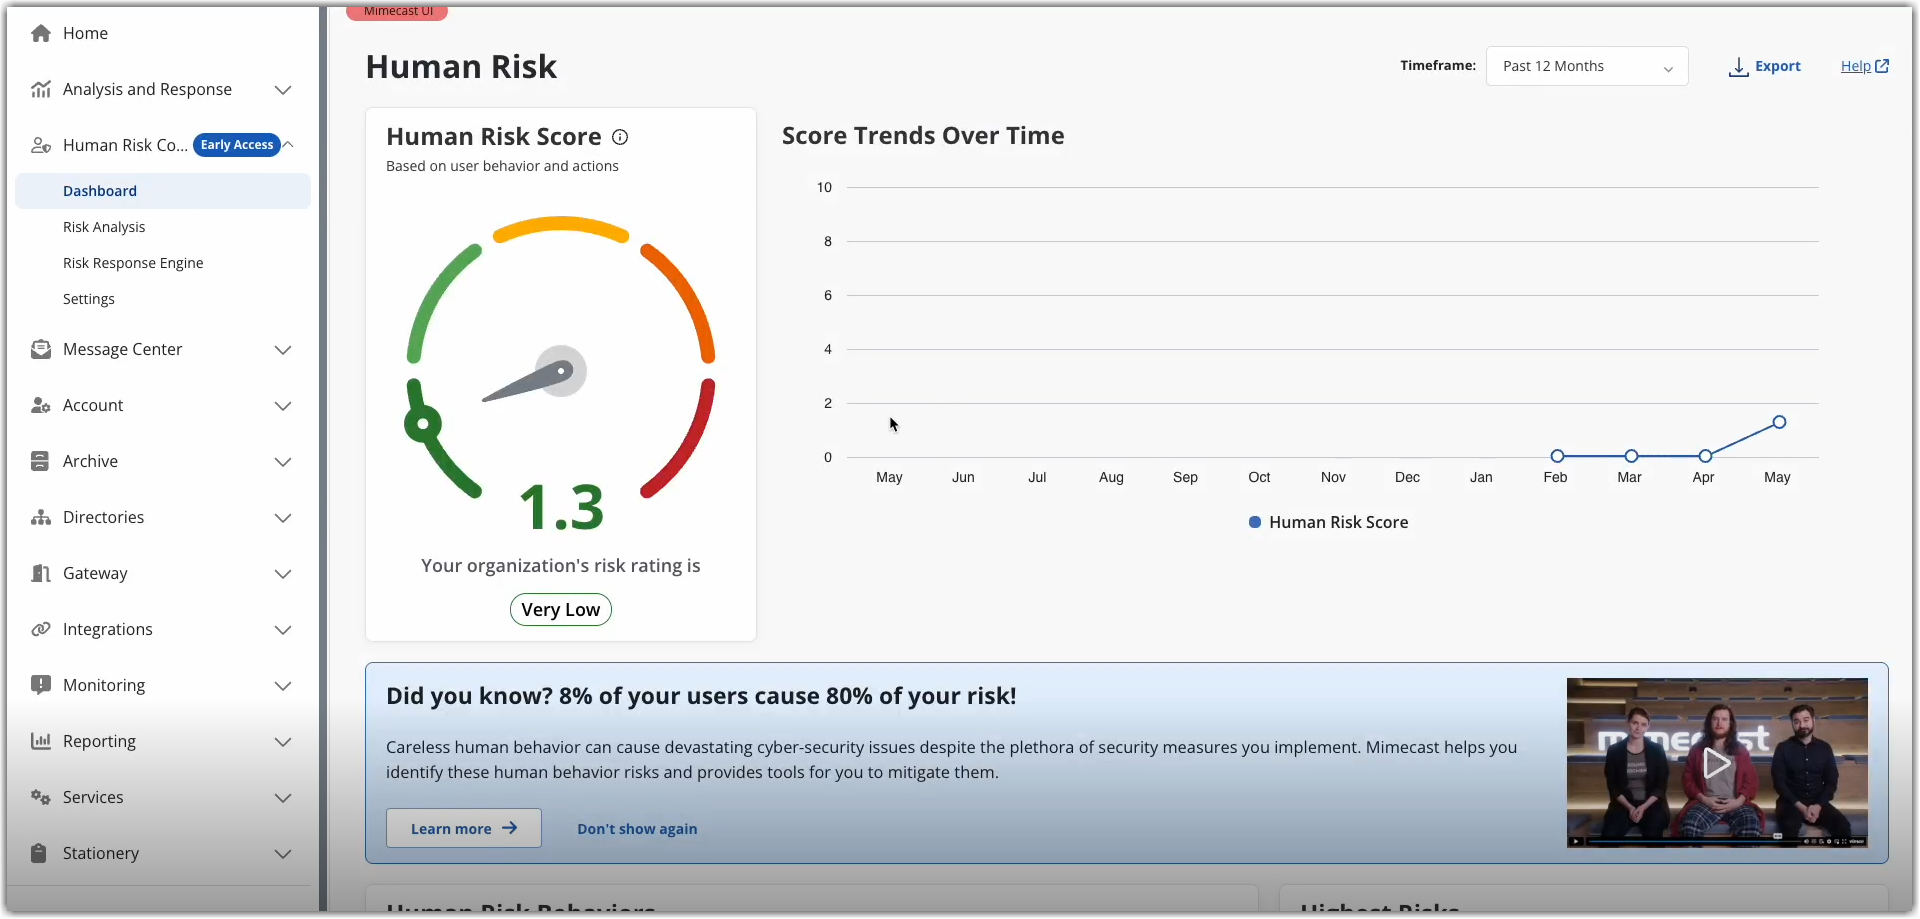Select Don't show again
Viewport: 1920px width, 919px height.
637,828
